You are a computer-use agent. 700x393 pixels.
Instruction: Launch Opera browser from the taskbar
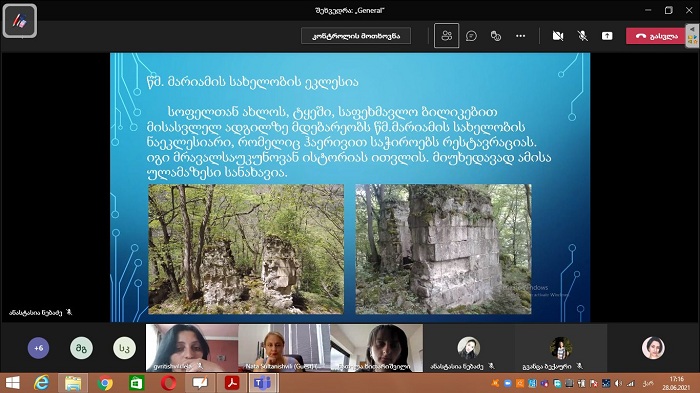(x=168, y=383)
